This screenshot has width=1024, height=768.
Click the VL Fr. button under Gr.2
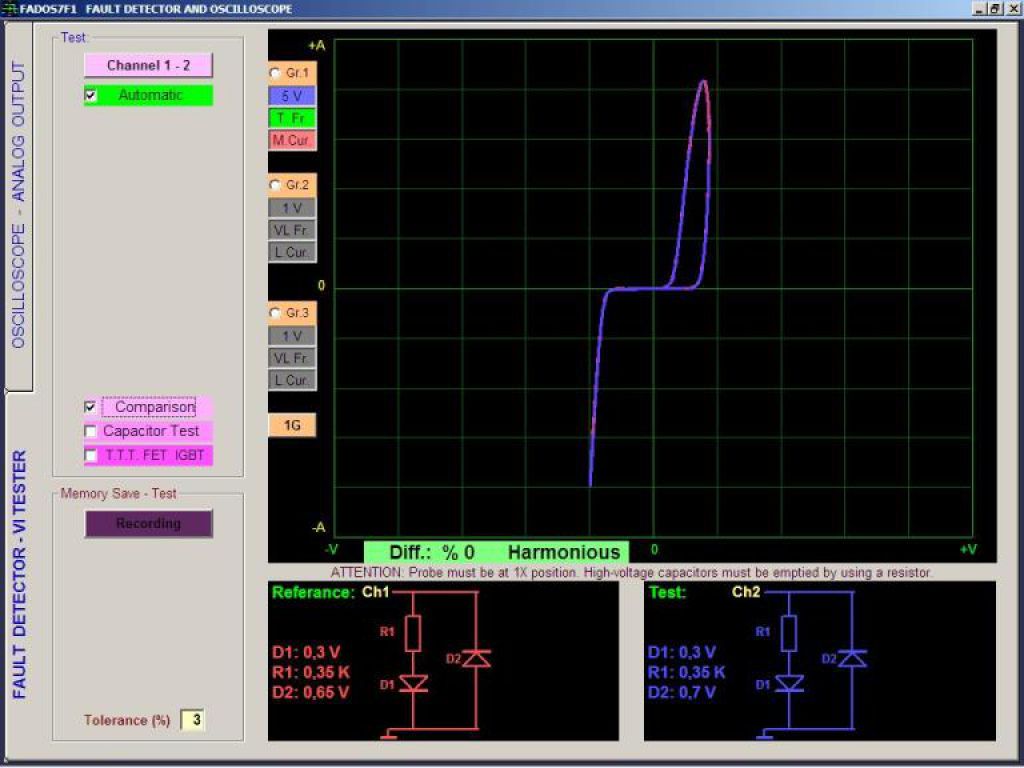(292, 230)
